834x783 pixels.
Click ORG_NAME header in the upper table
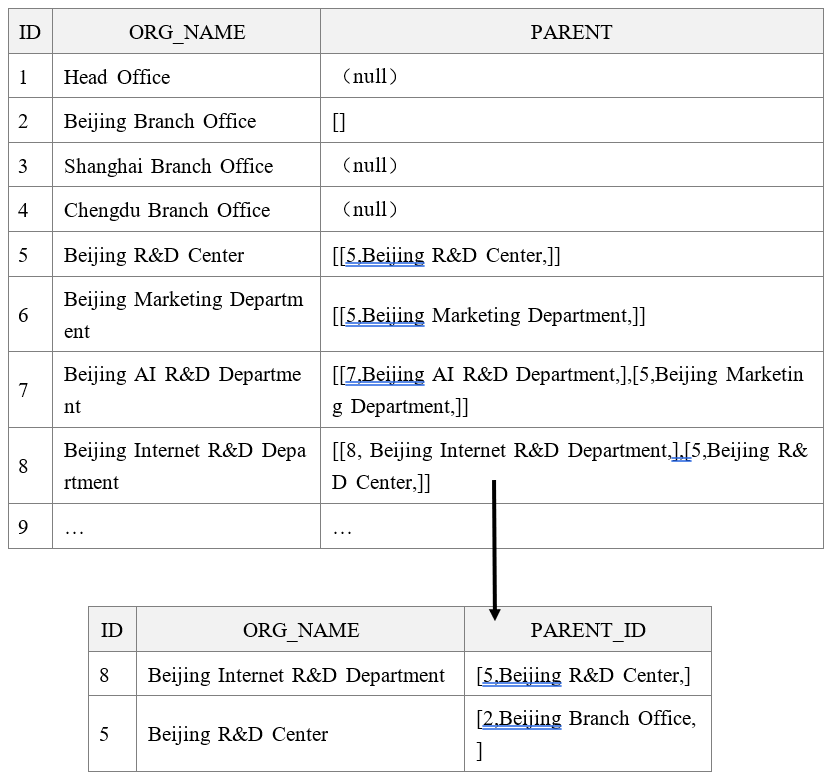(x=187, y=32)
